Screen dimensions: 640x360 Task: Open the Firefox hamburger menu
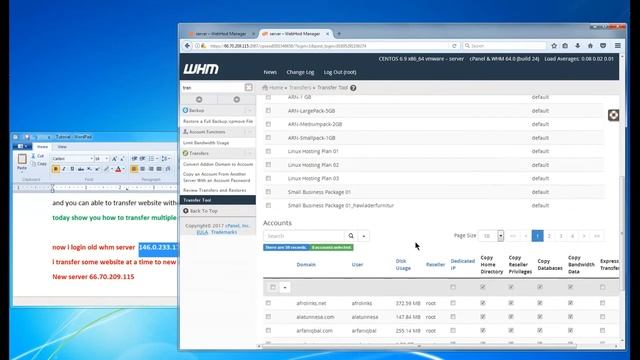coord(618,46)
